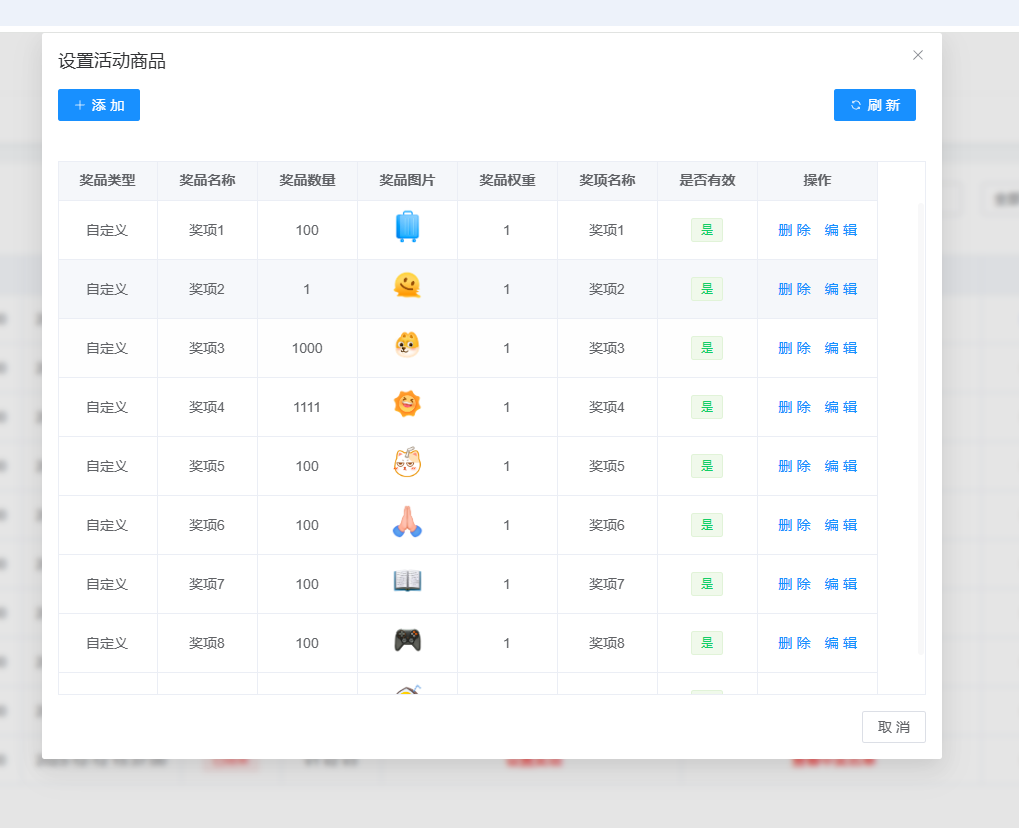Click the game controller image for 奖项8
This screenshot has width=1019, height=828.
(x=407, y=641)
